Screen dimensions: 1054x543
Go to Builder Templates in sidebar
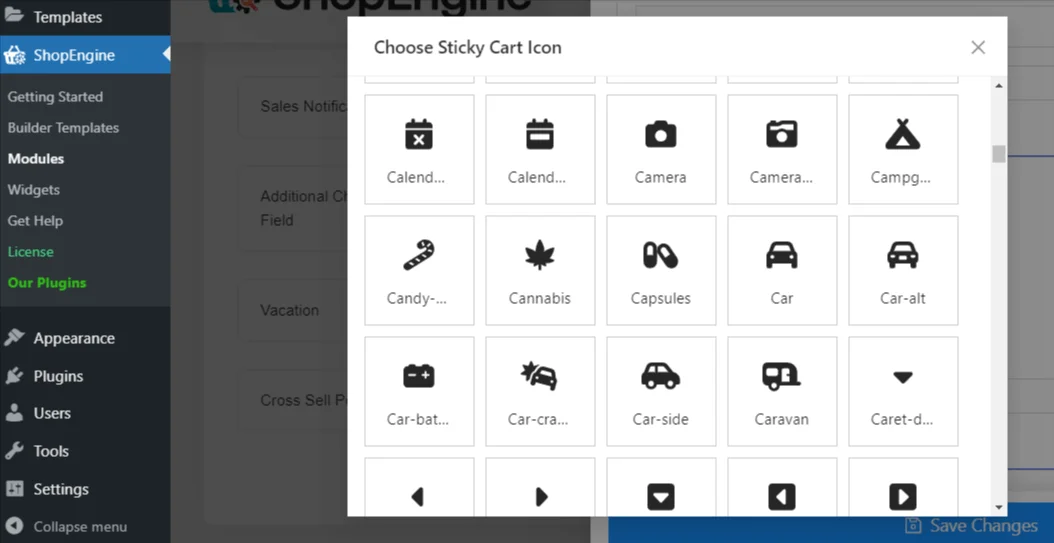[63, 128]
